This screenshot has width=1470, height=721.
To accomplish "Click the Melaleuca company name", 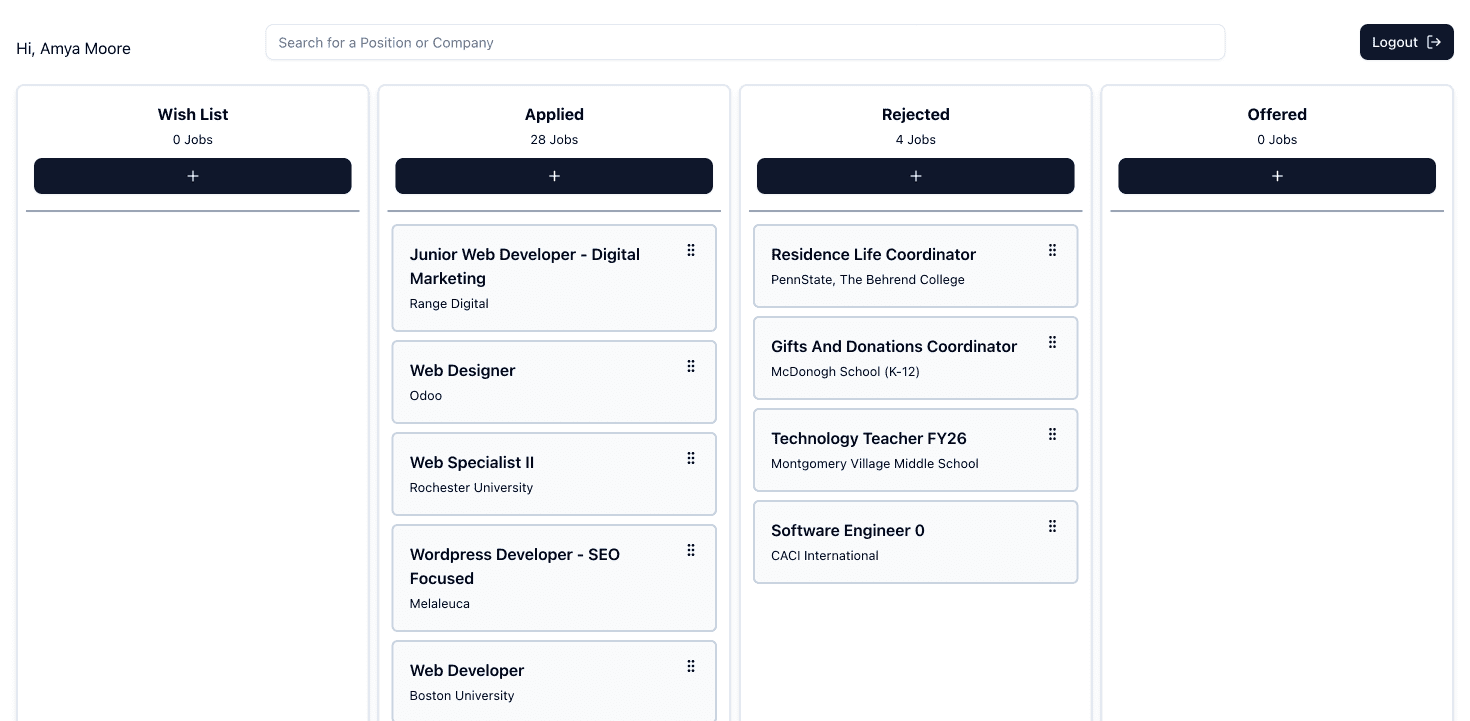I will (440, 603).
